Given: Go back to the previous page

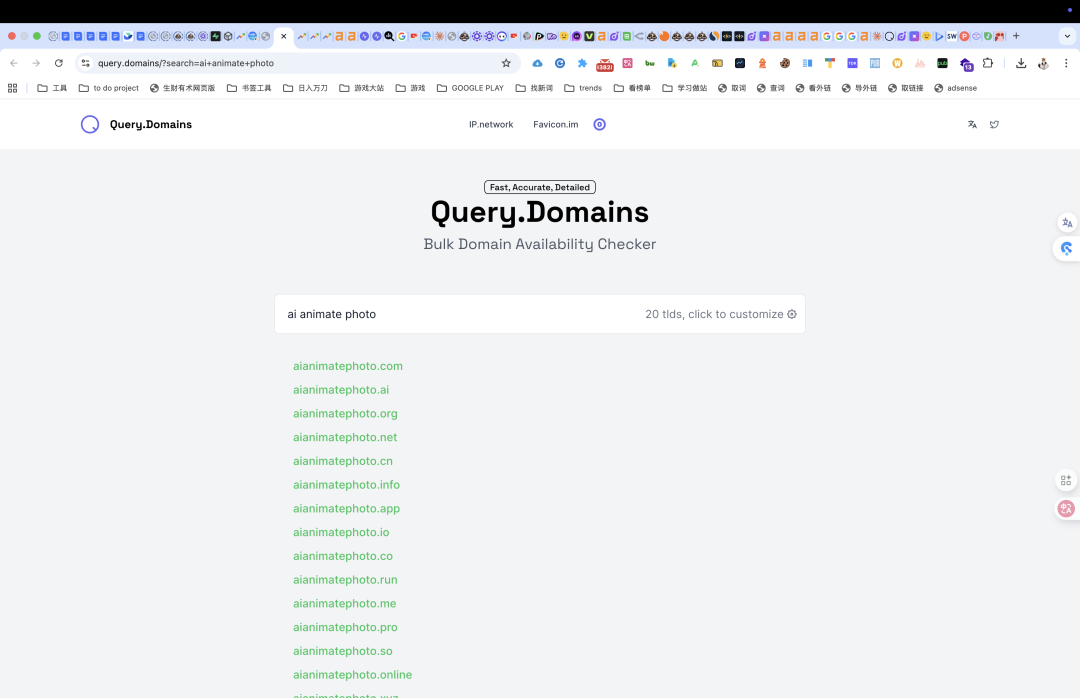Looking at the screenshot, I should (14, 63).
